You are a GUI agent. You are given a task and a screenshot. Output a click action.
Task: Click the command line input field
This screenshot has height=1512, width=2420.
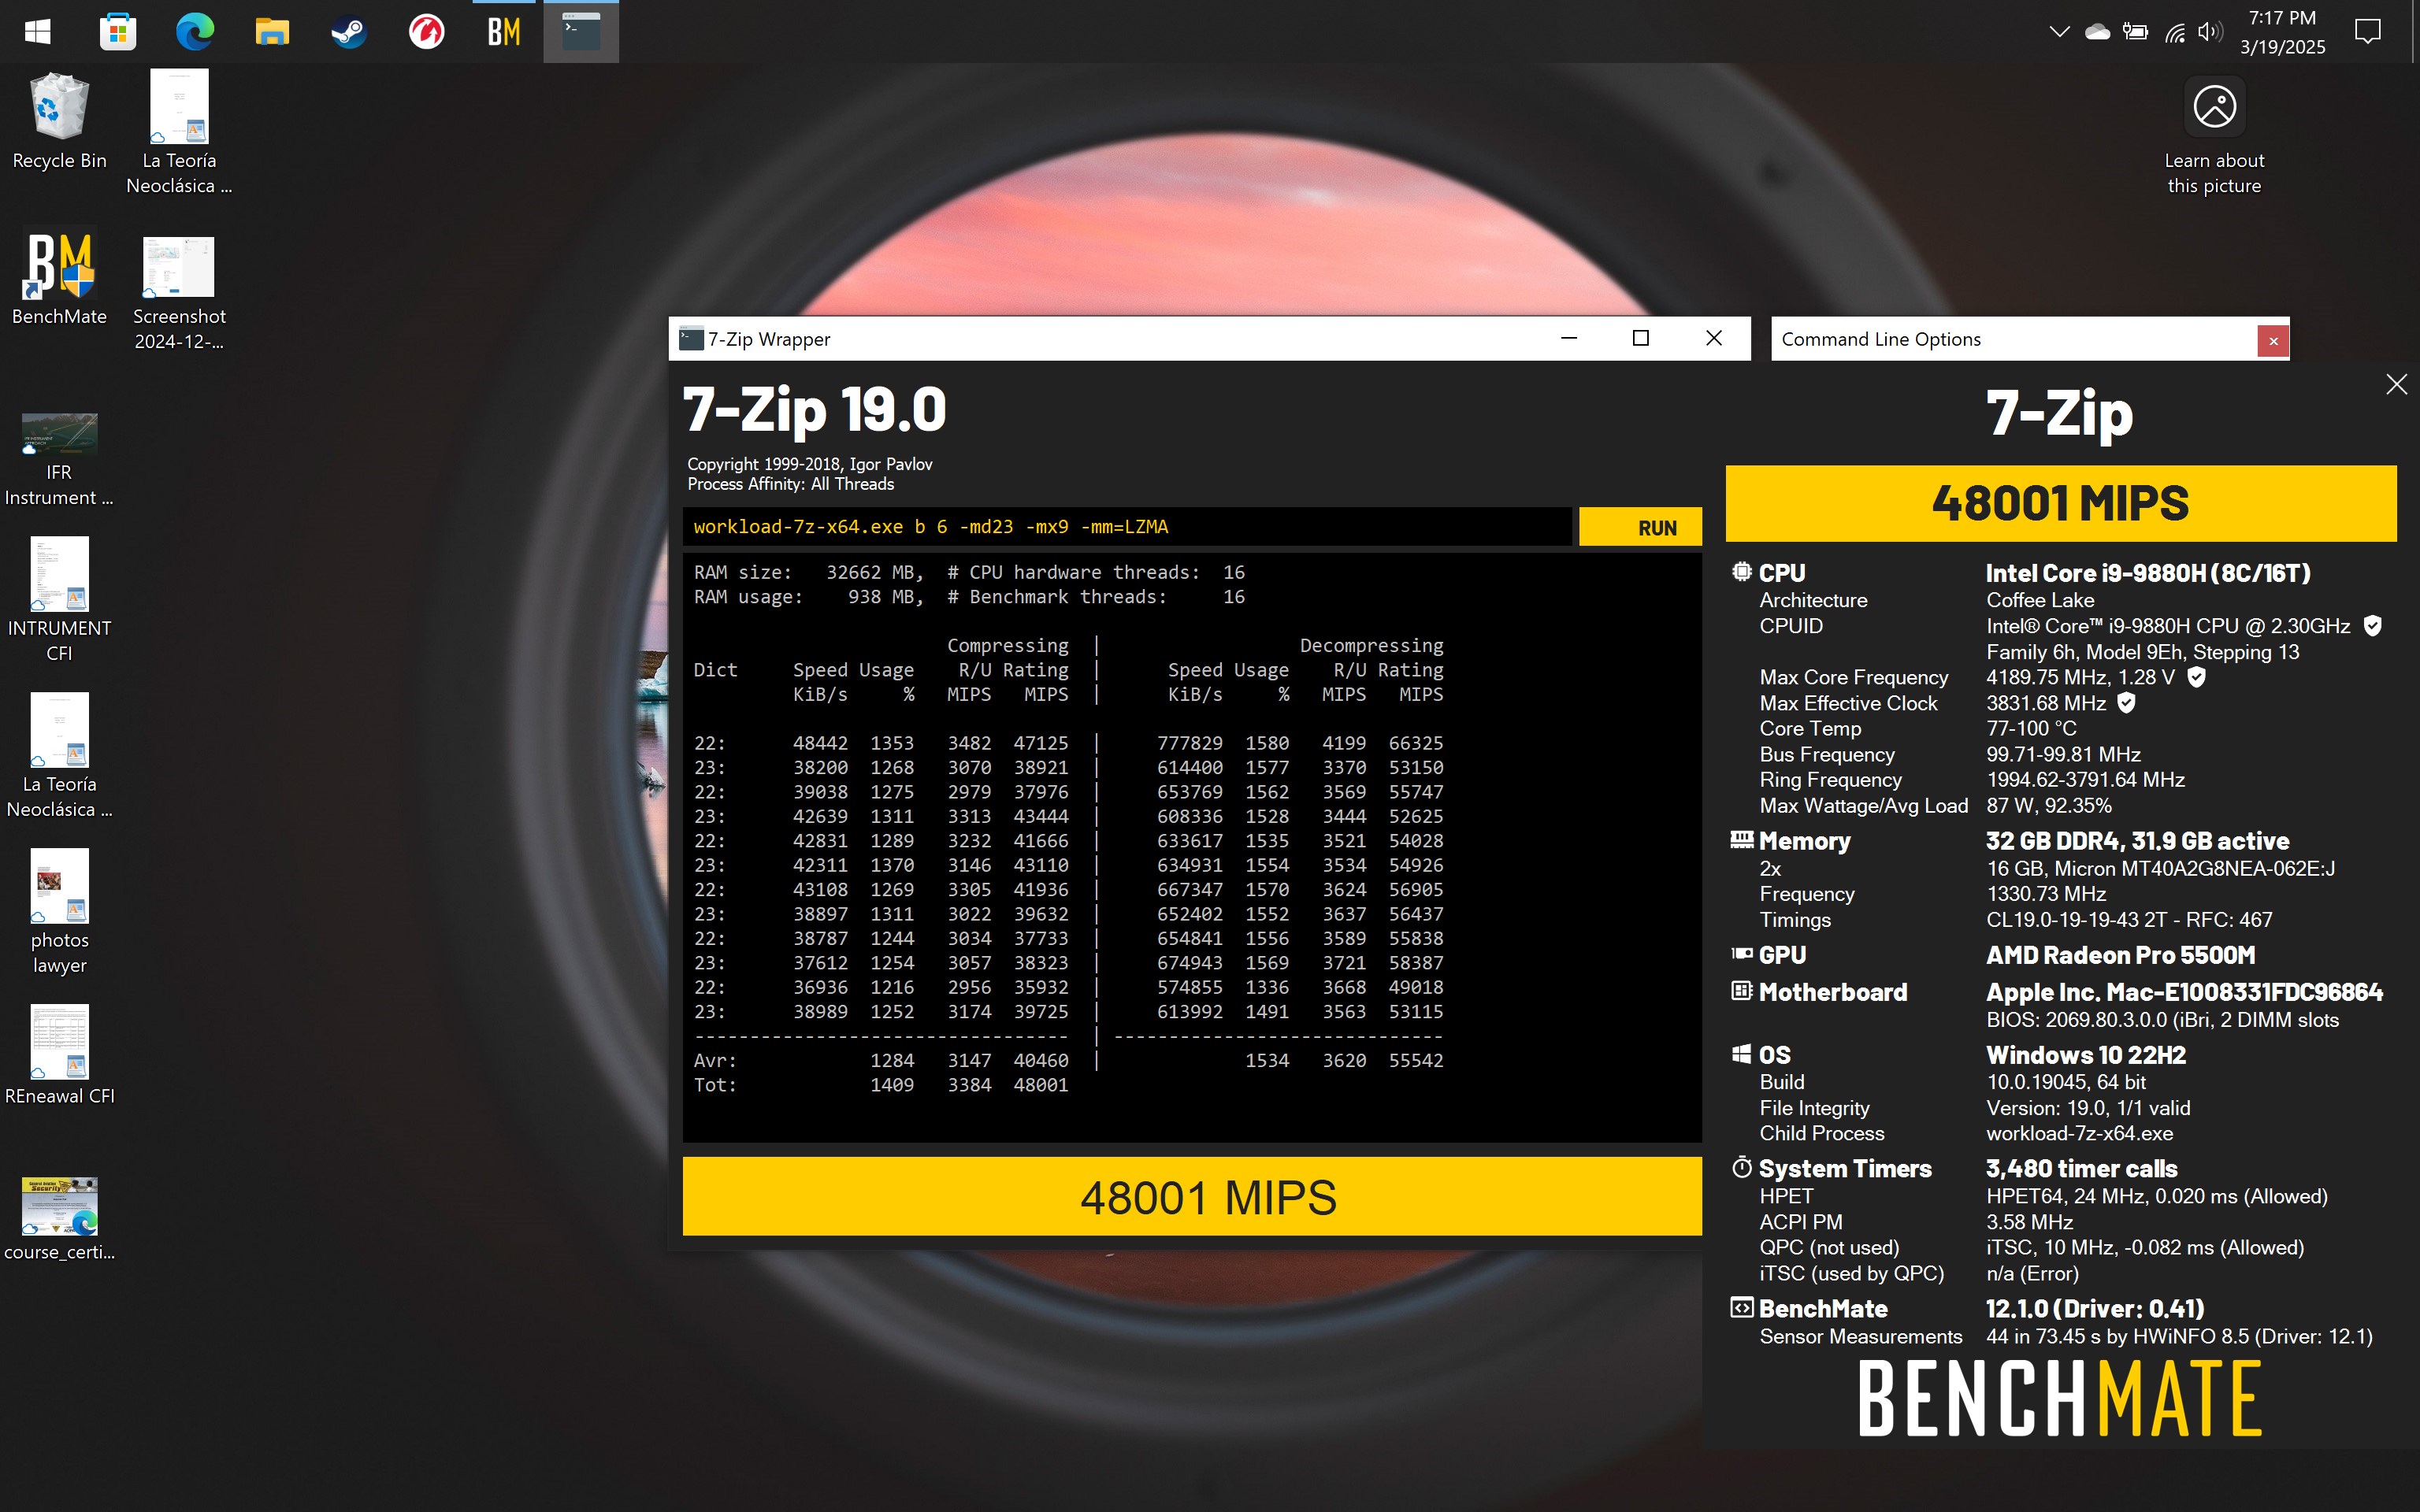pos(1127,527)
